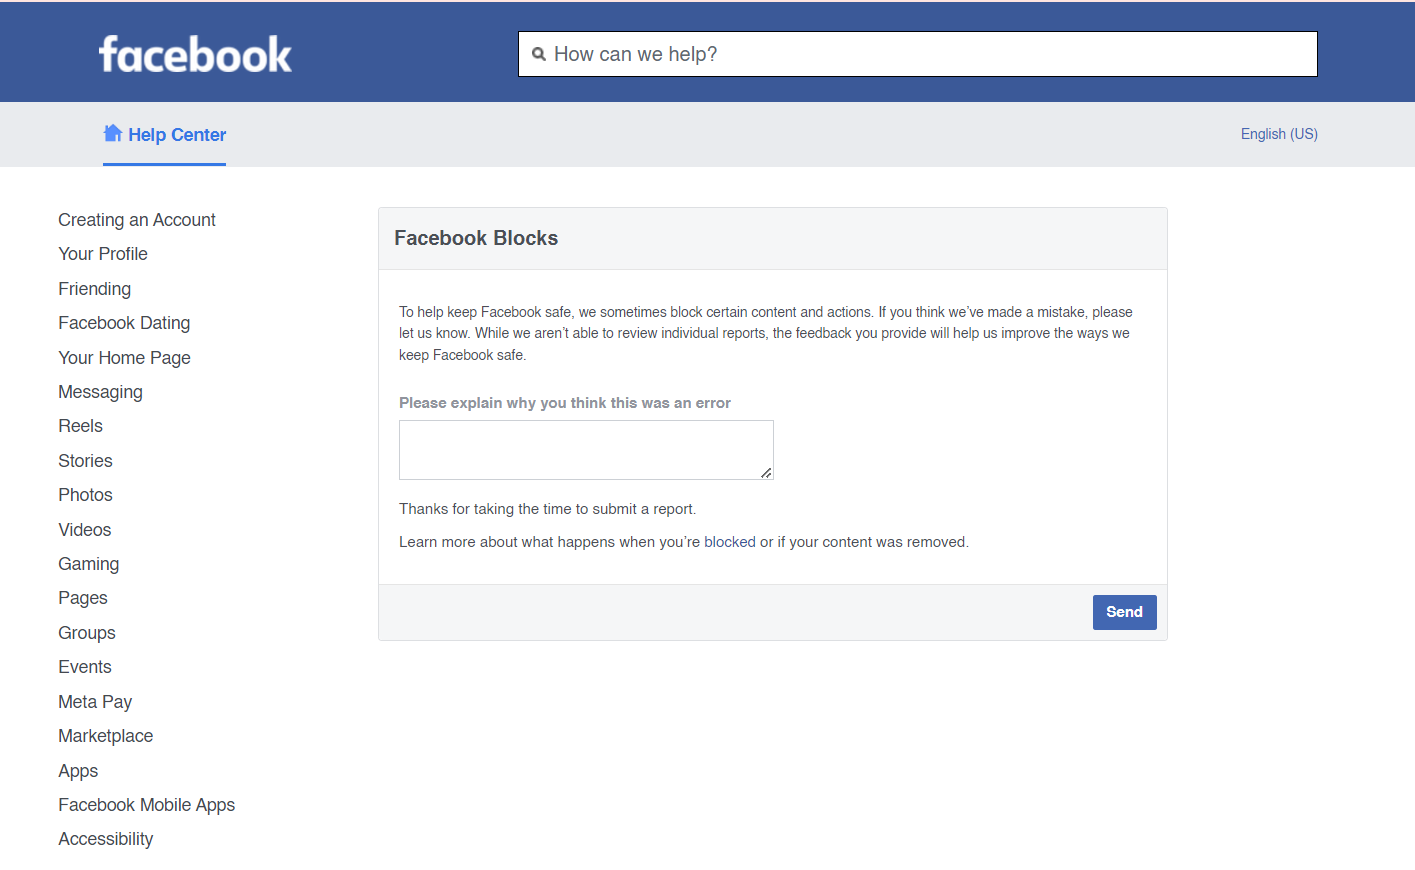Open Facebook Mobile Apps topic

146,805
